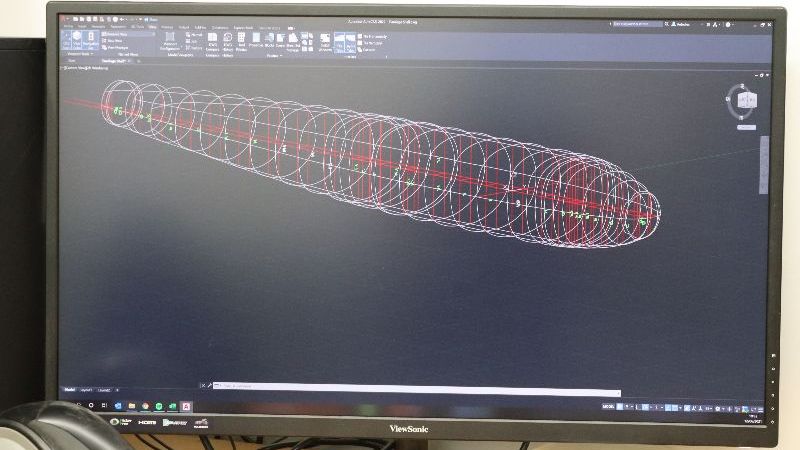Click the user sign-in account icon

(x=681, y=24)
